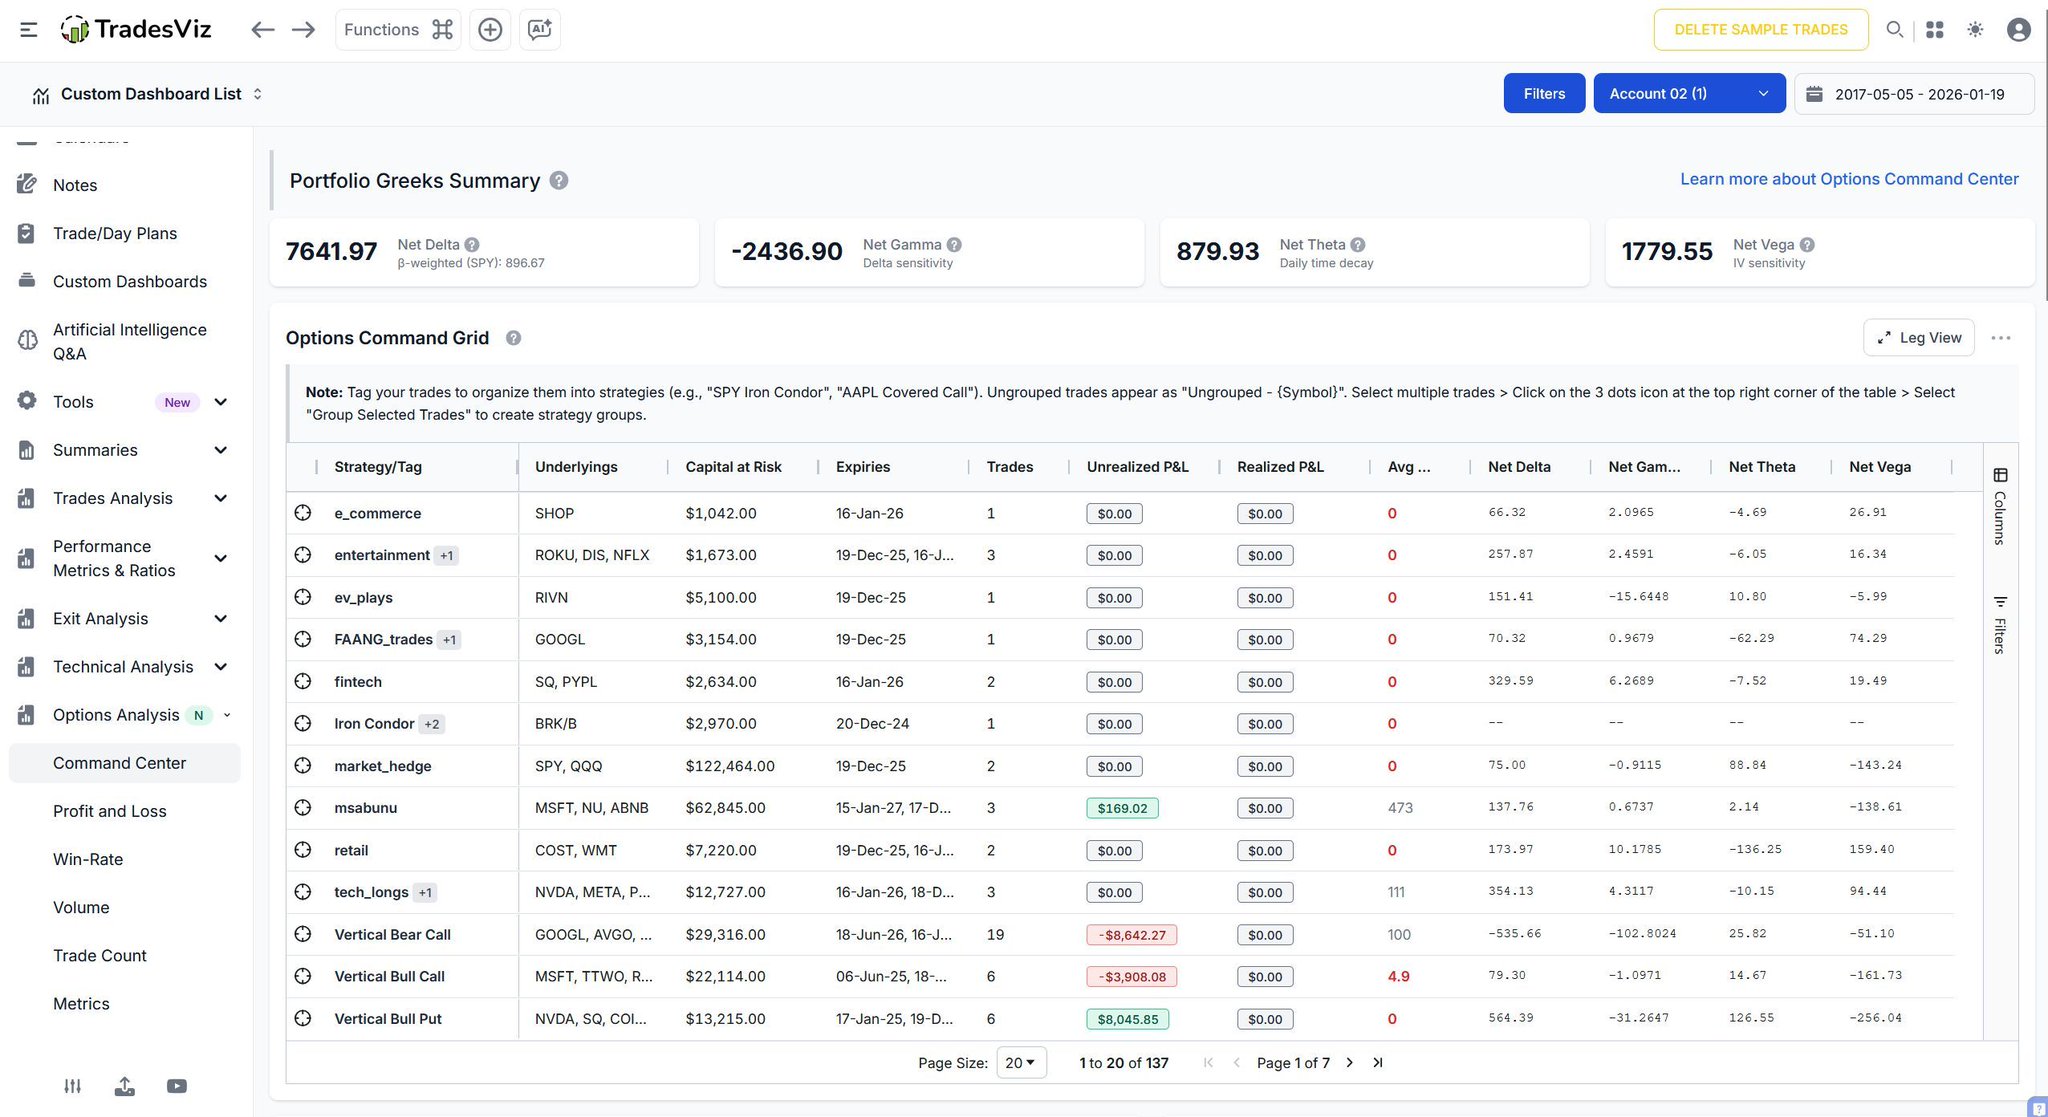Image resolution: width=2048 pixels, height=1117 pixels.
Task: Click the upload icon in sidebar footer
Action: [124, 1086]
